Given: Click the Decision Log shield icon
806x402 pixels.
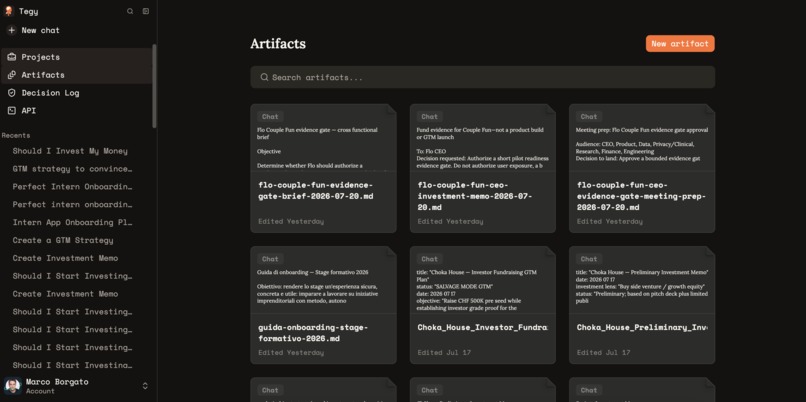Looking at the screenshot, I should [11, 93].
